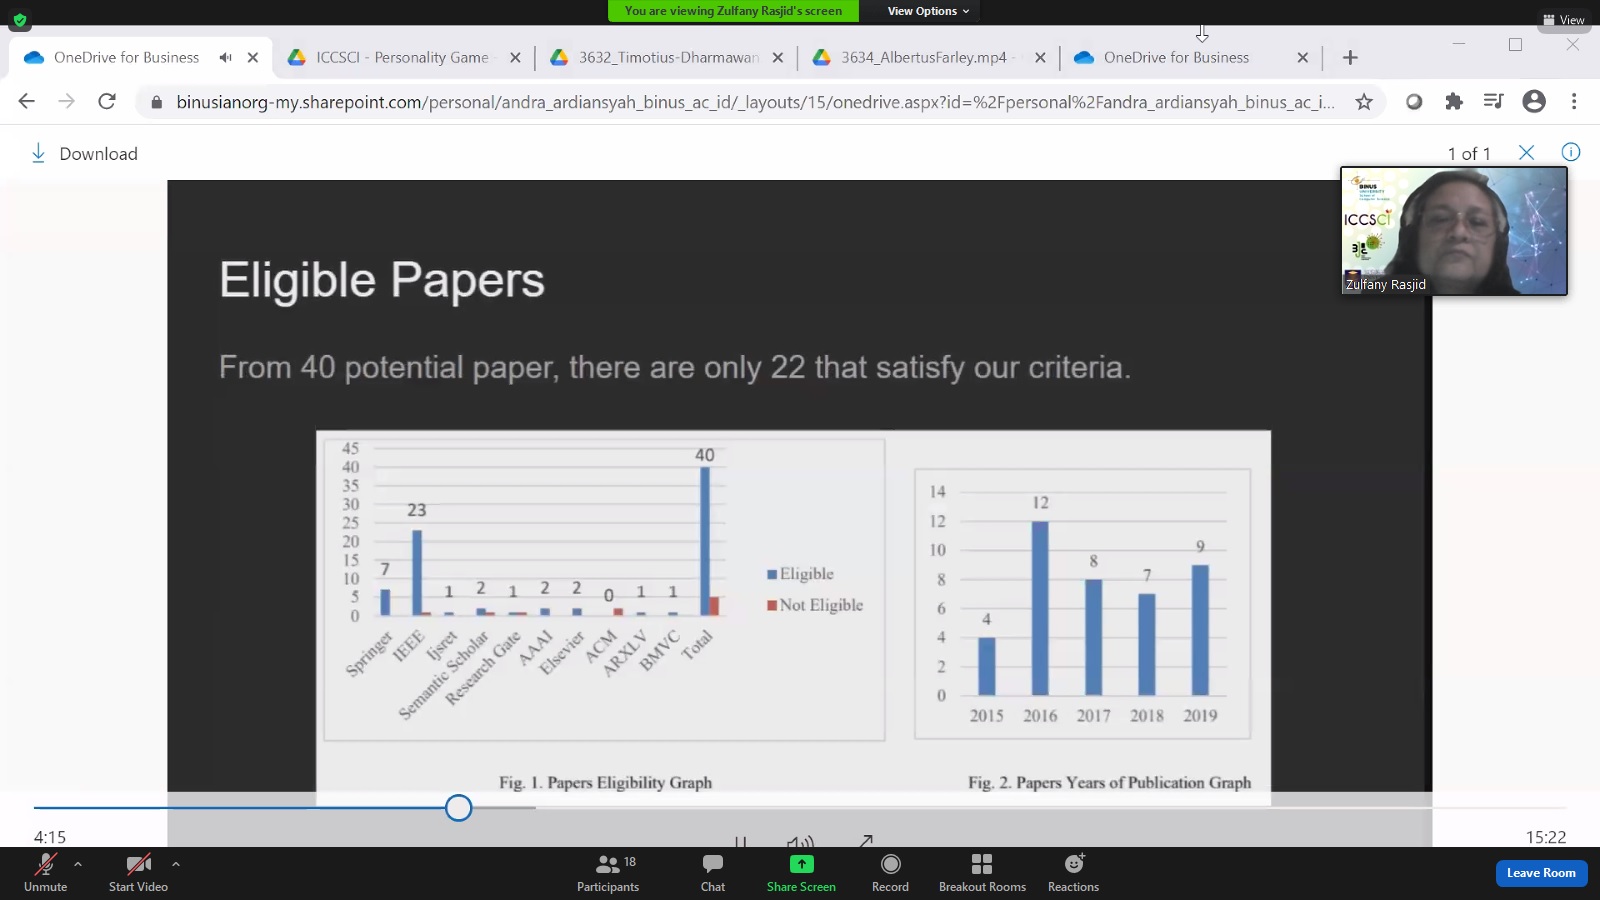Expand audio options arrow next to Unmute
Image resolution: width=1600 pixels, height=900 pixels.
click(x=78, y=864)
